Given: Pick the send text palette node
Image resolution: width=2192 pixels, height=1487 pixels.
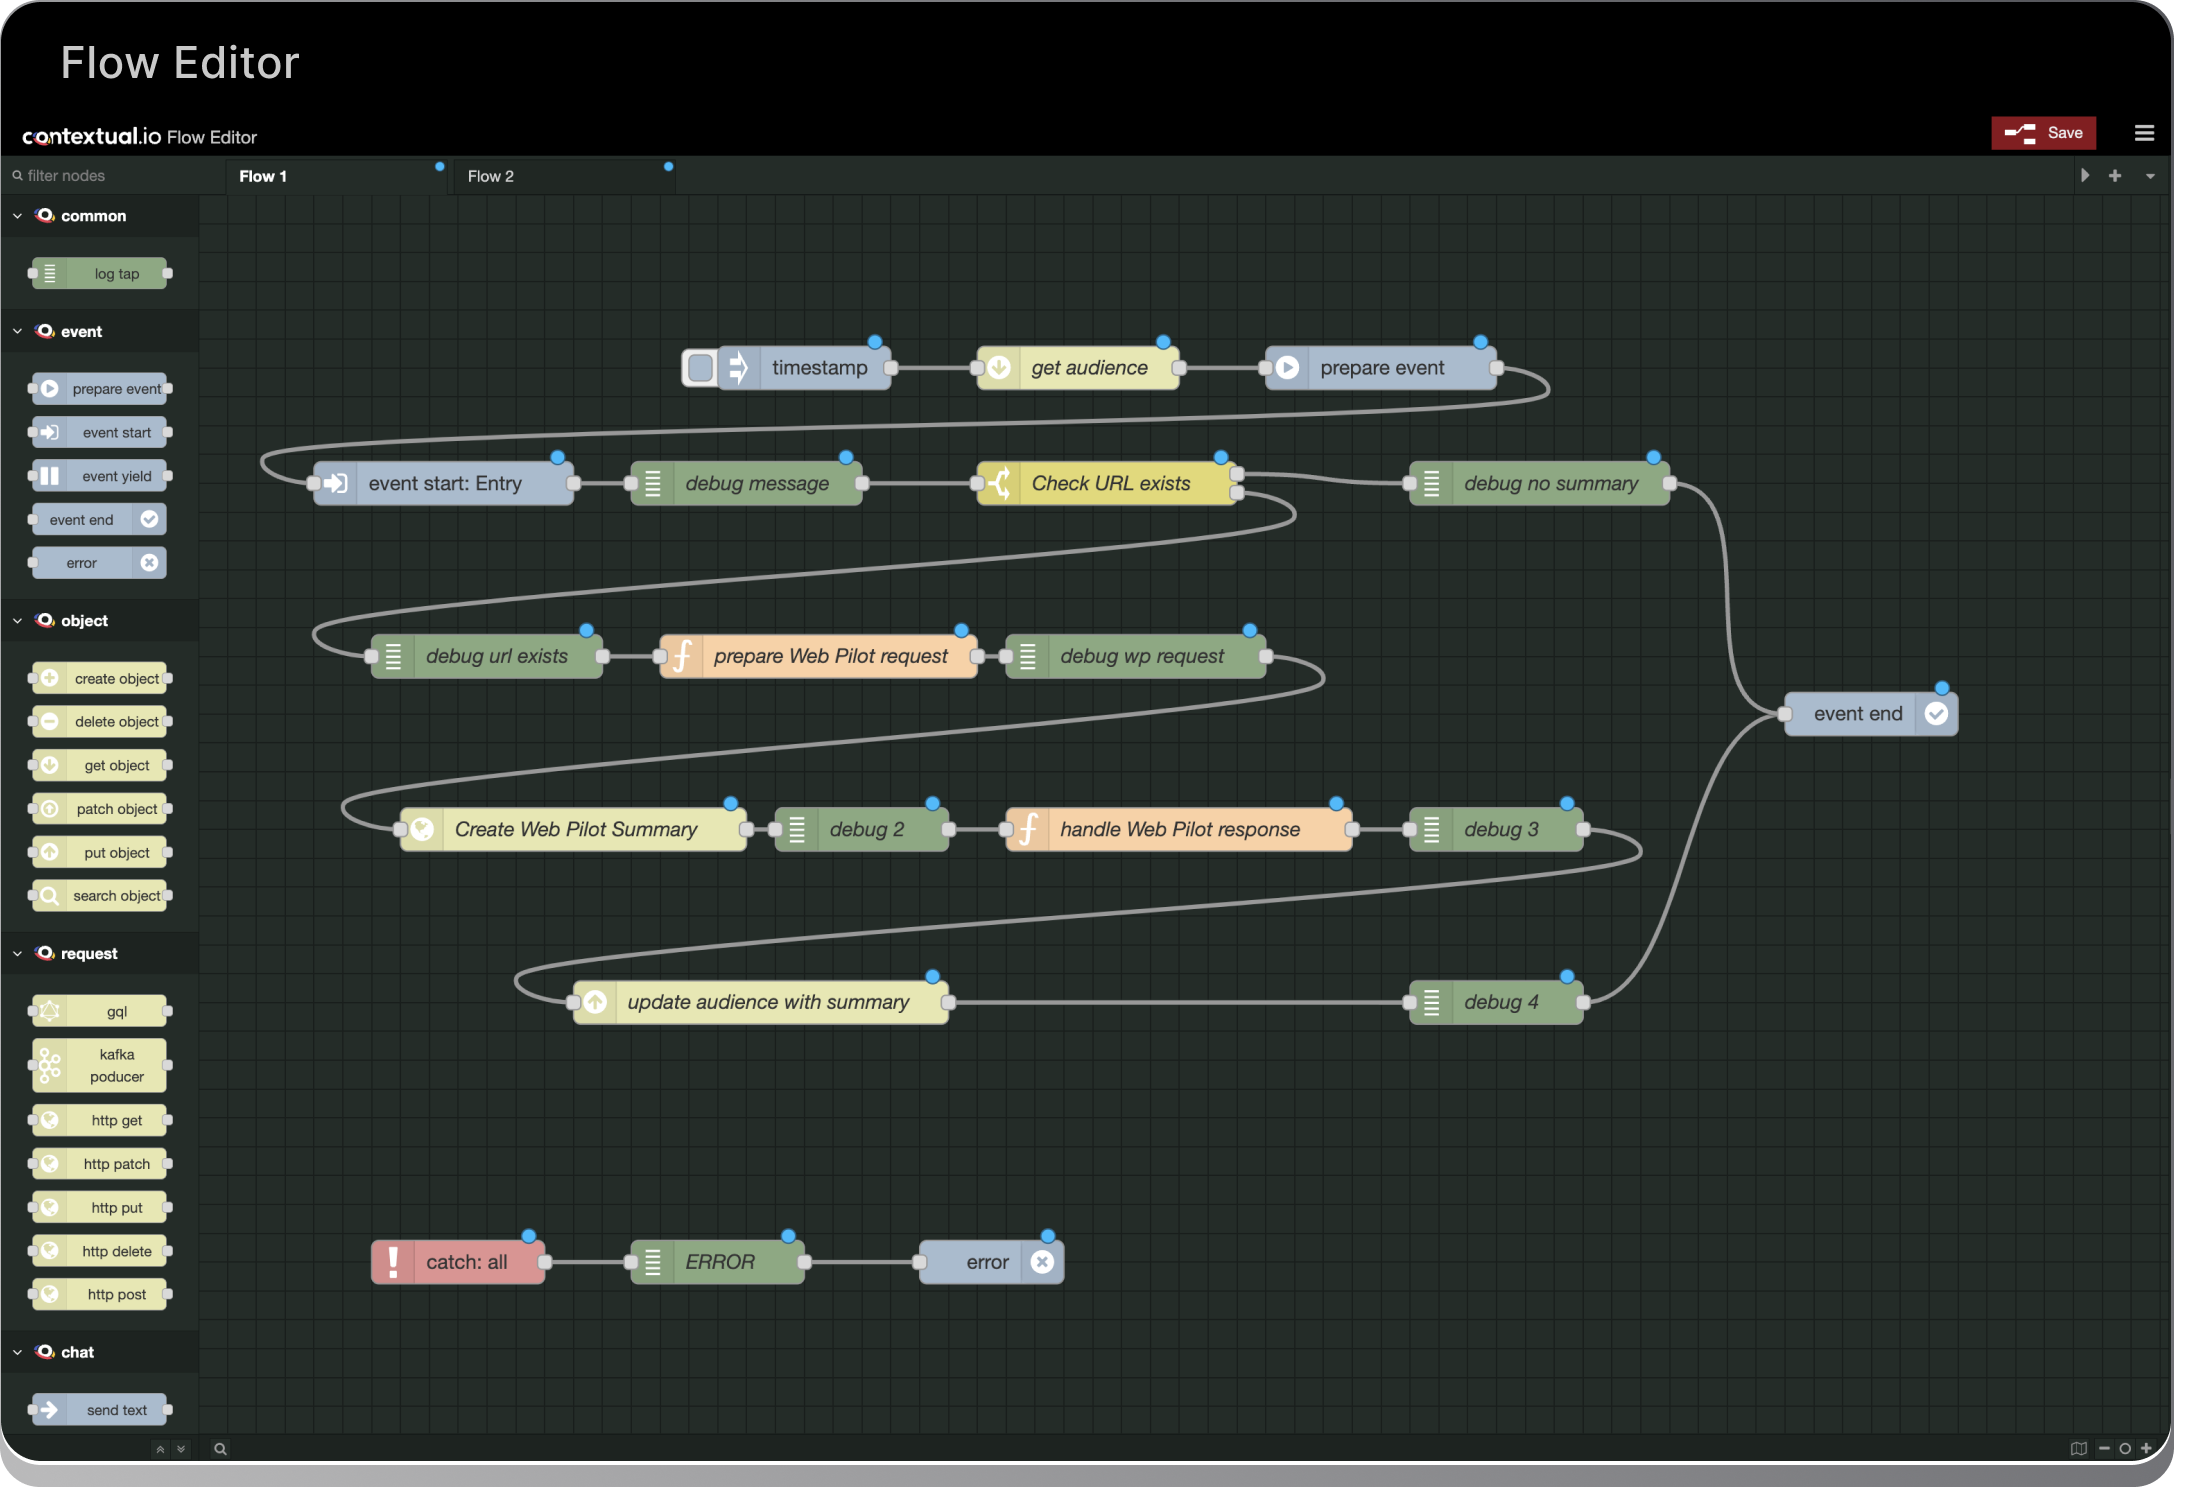Looking at the screenshot, I should [99, 1410].
